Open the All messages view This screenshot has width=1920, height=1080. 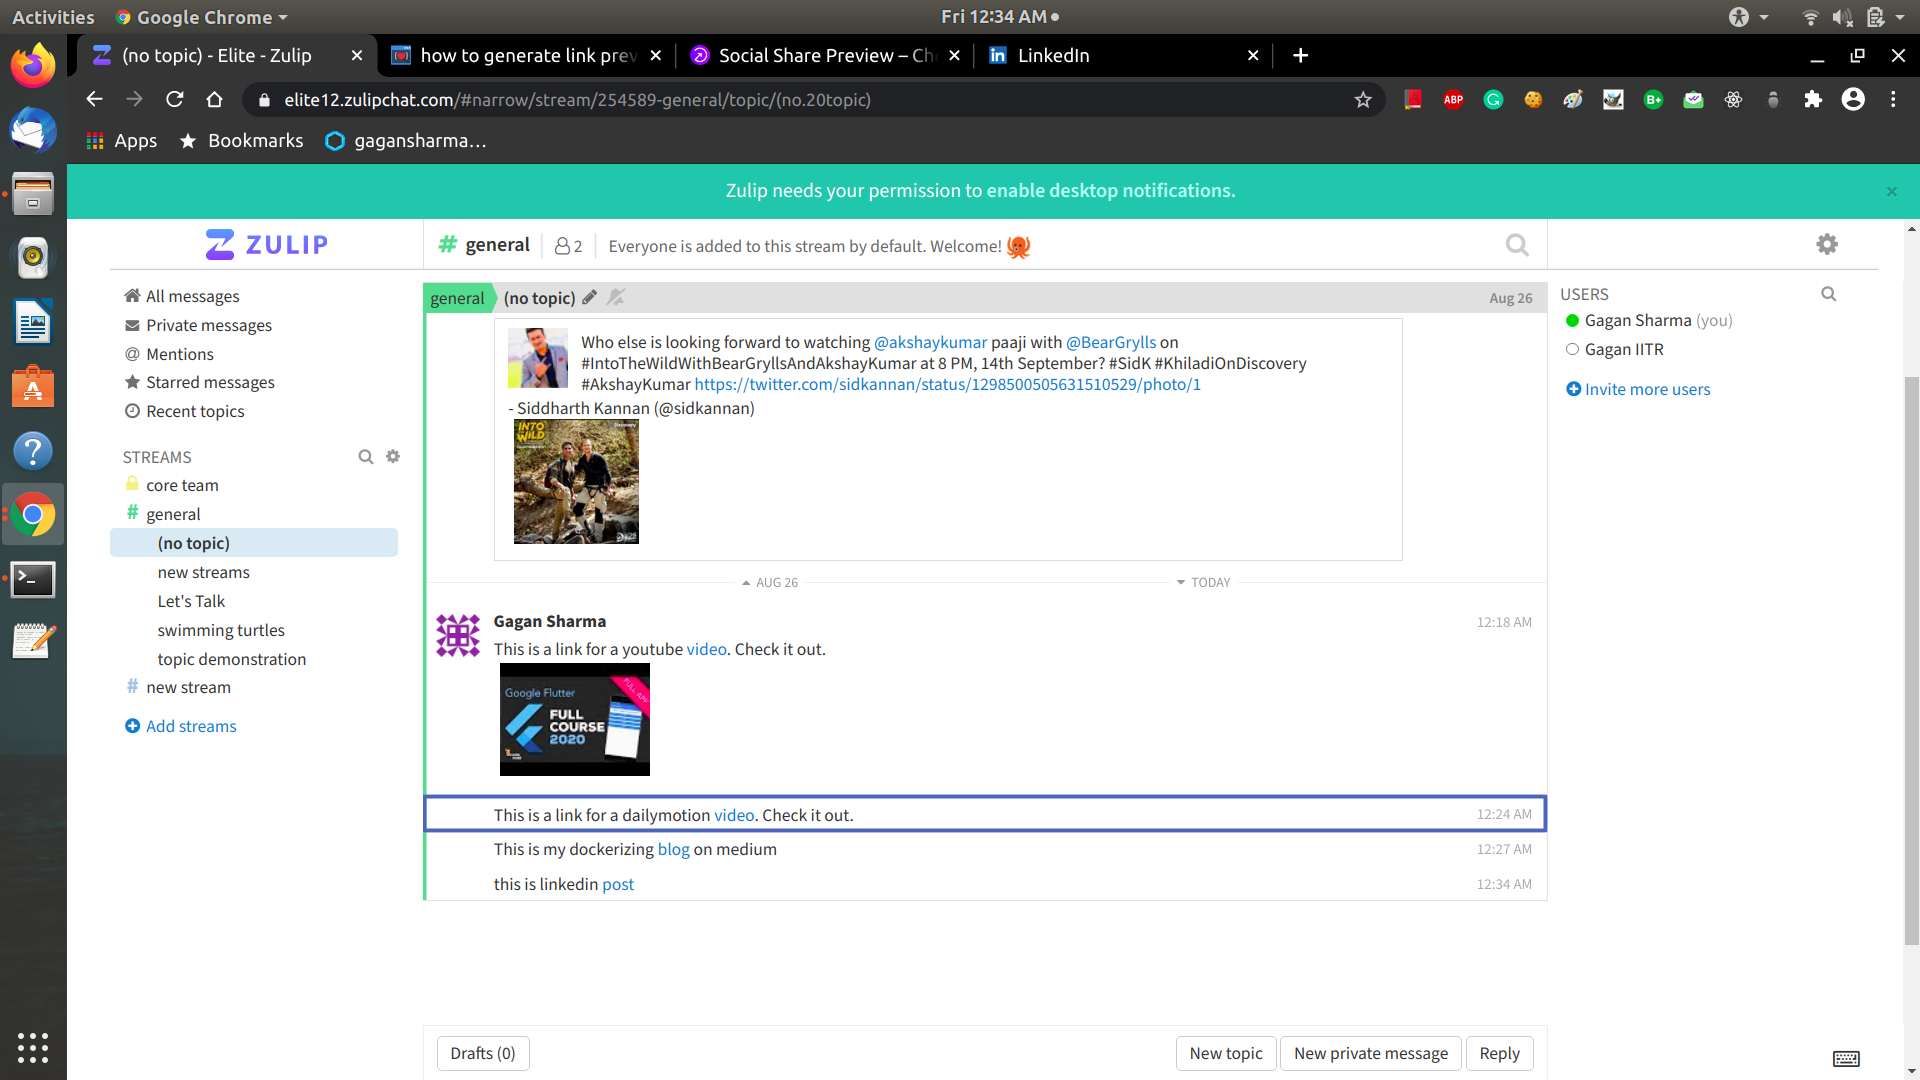[192, 296]
